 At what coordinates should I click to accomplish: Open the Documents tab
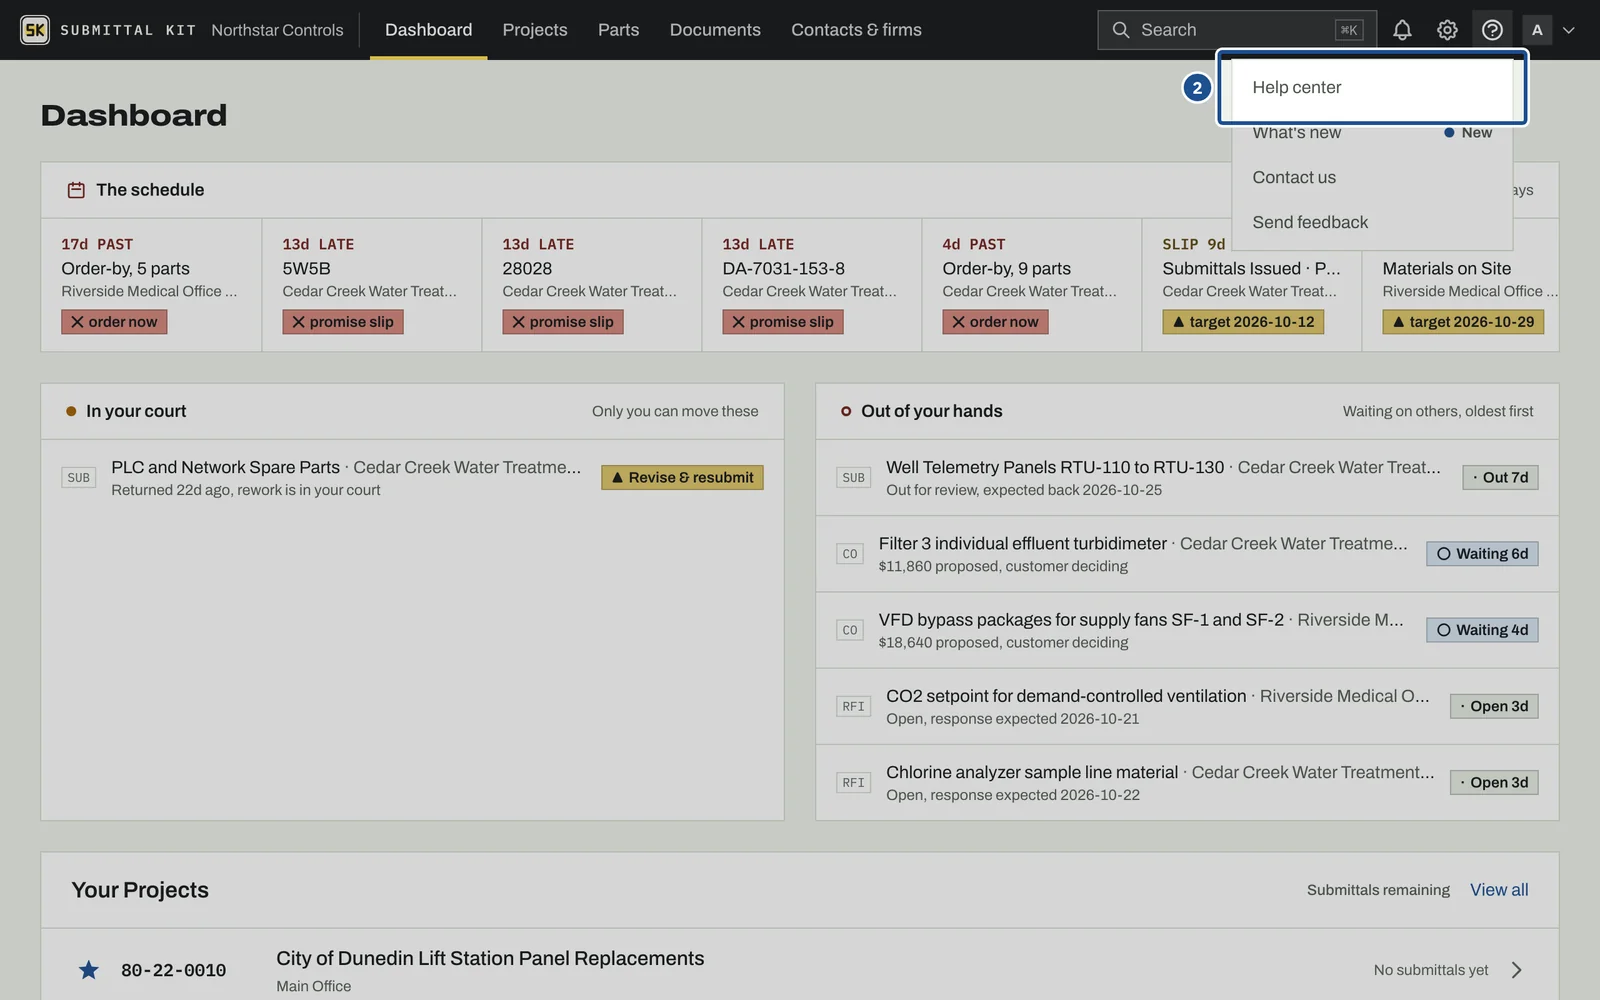pyautogui.click(x=715, y=30)
